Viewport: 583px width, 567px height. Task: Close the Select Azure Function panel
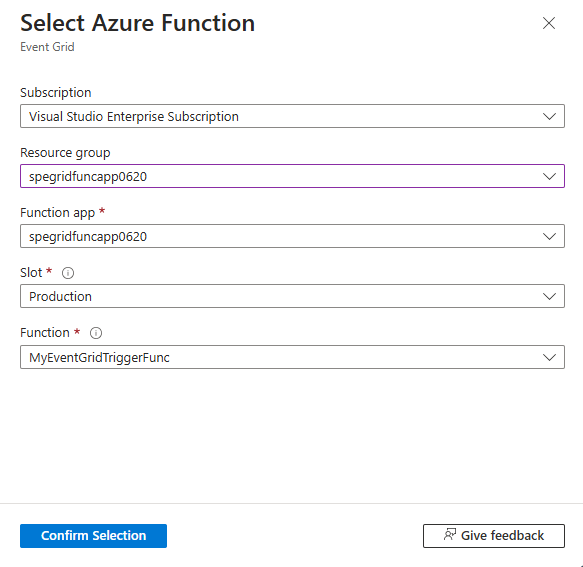(549, 23)
